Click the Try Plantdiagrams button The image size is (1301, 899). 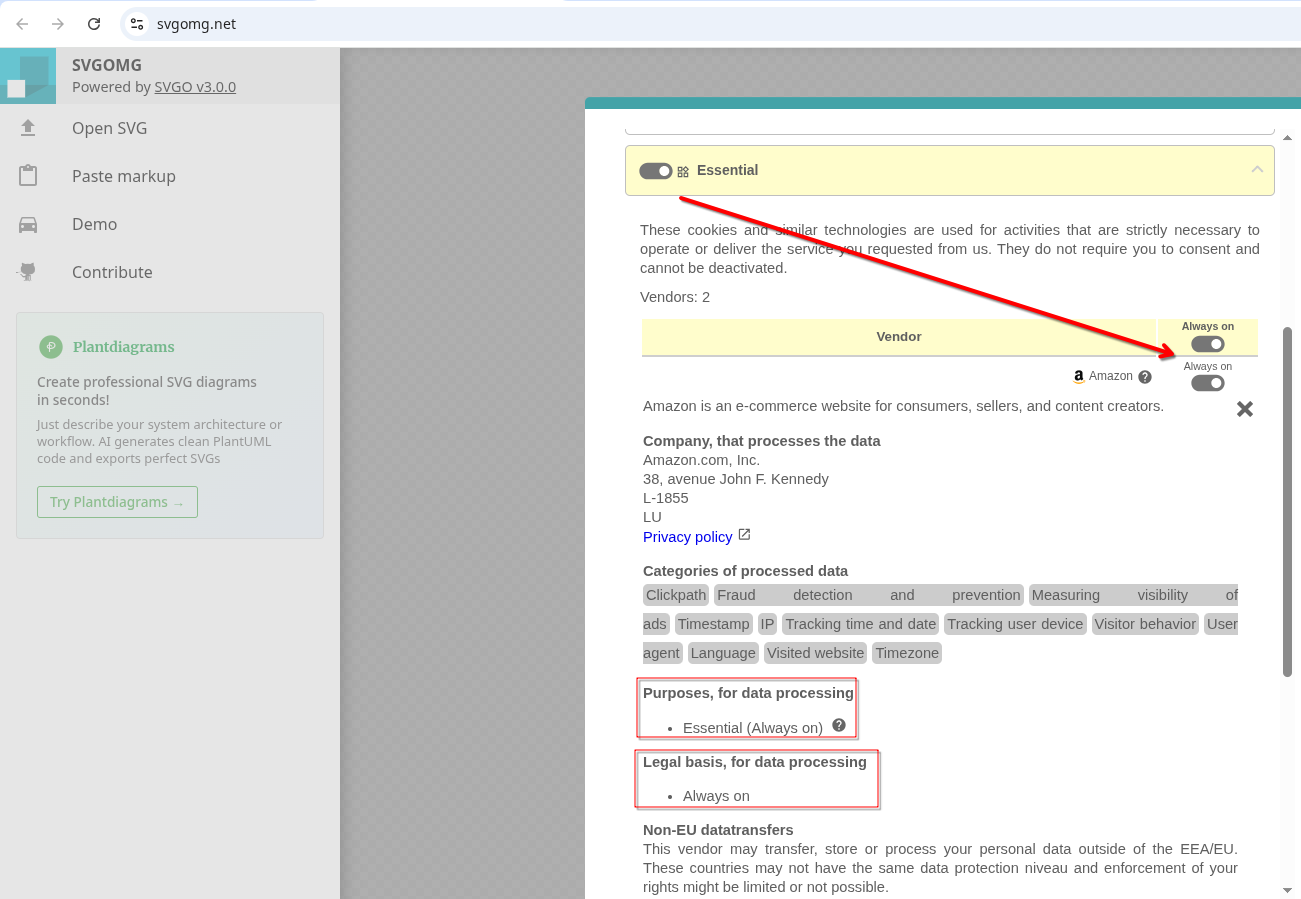117,502
